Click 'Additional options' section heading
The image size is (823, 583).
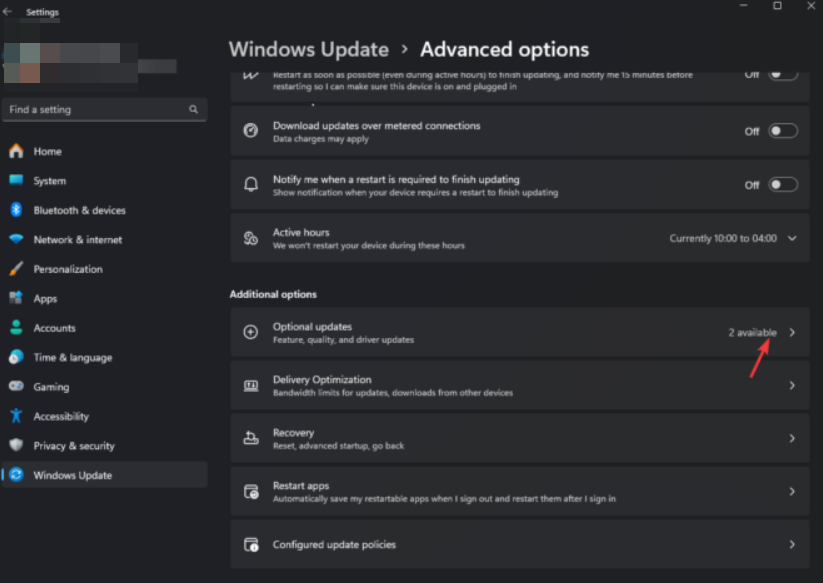[273, 294]
